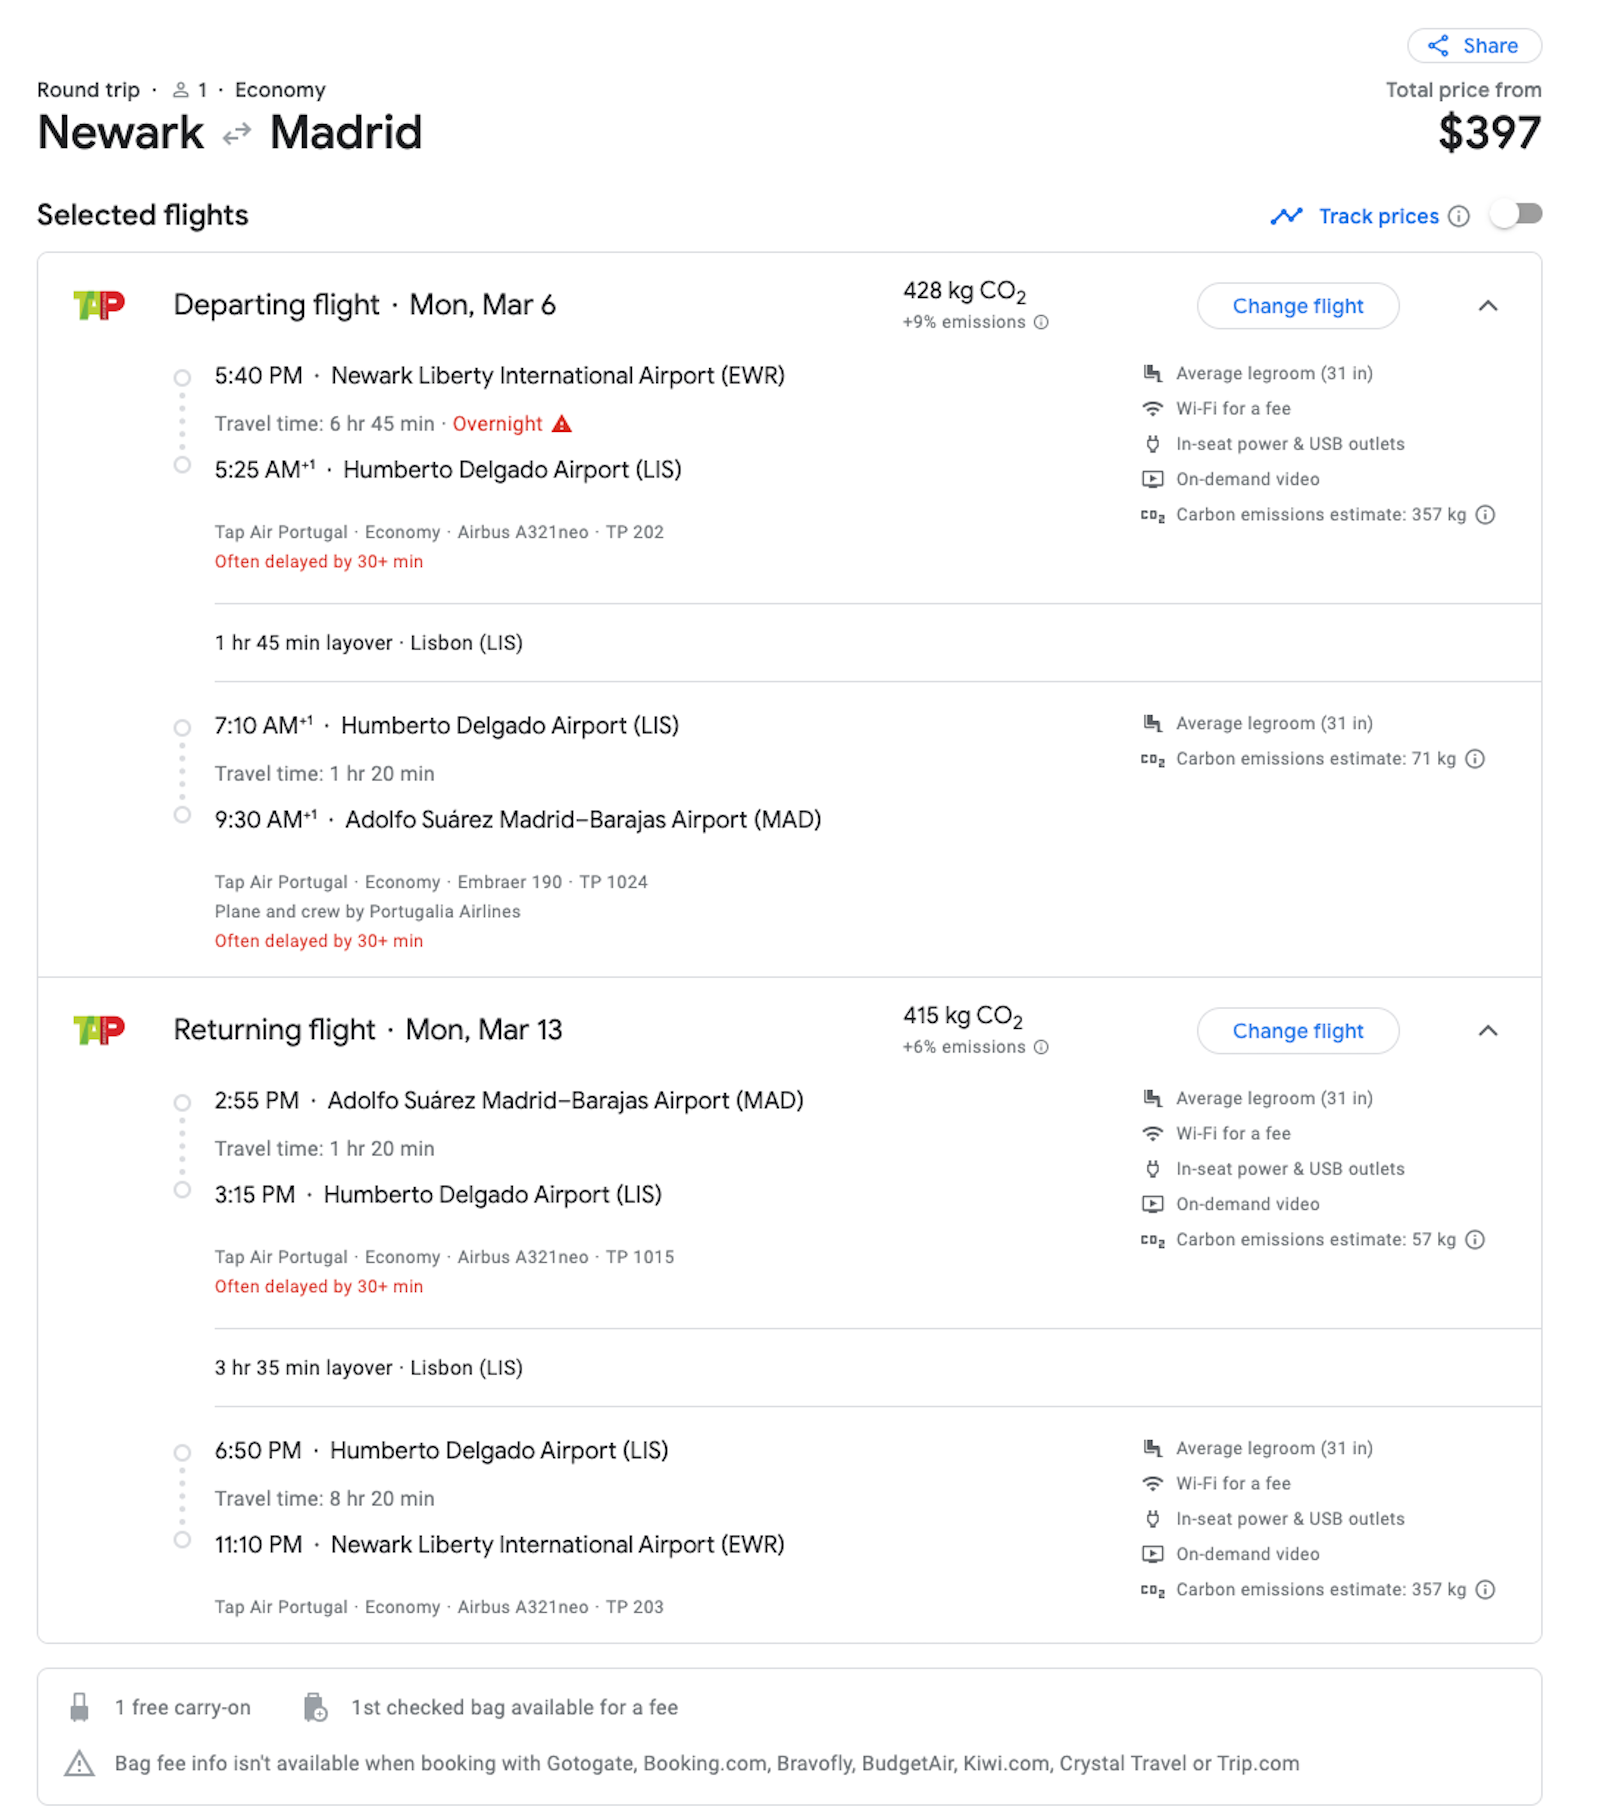Change flight for the Mon, Mar 6 departure
The height and width of the screenshot is (1819, 1600).
(x=1297, y=306)
